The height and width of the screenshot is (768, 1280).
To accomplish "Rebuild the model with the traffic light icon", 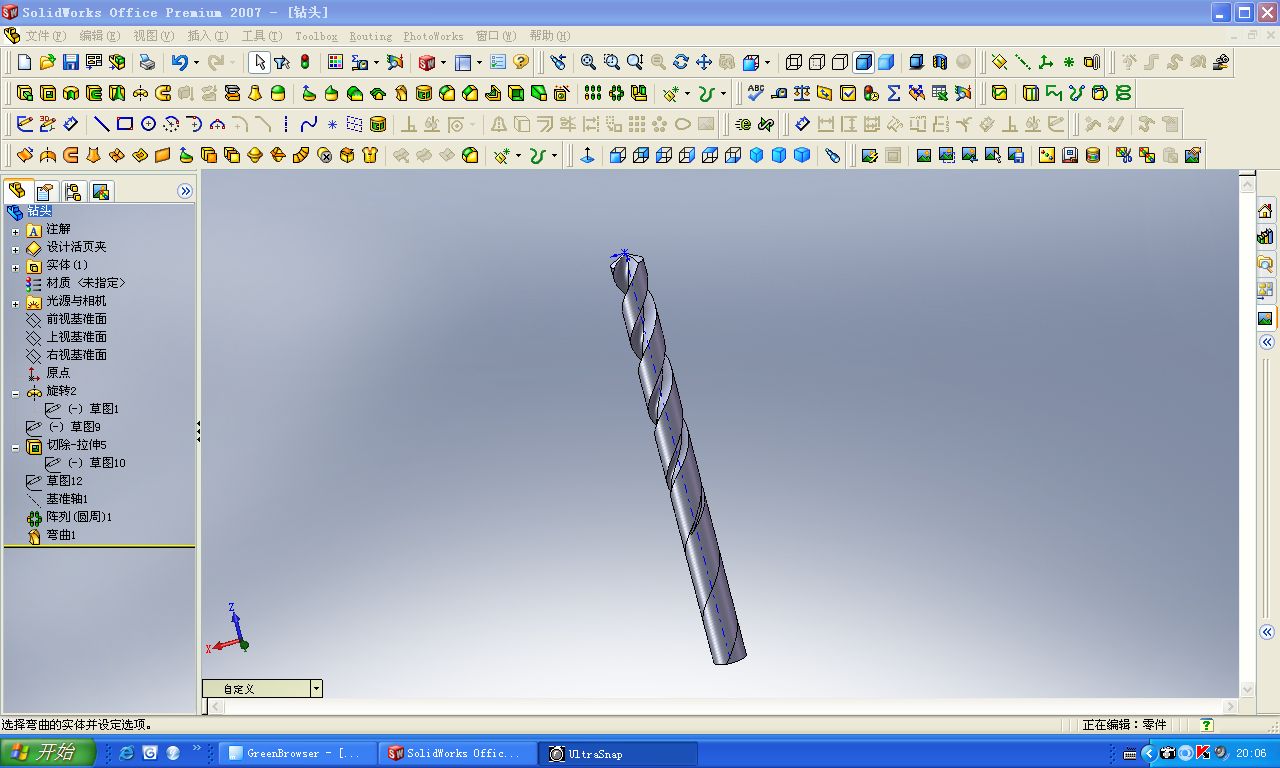I will 305,62.
